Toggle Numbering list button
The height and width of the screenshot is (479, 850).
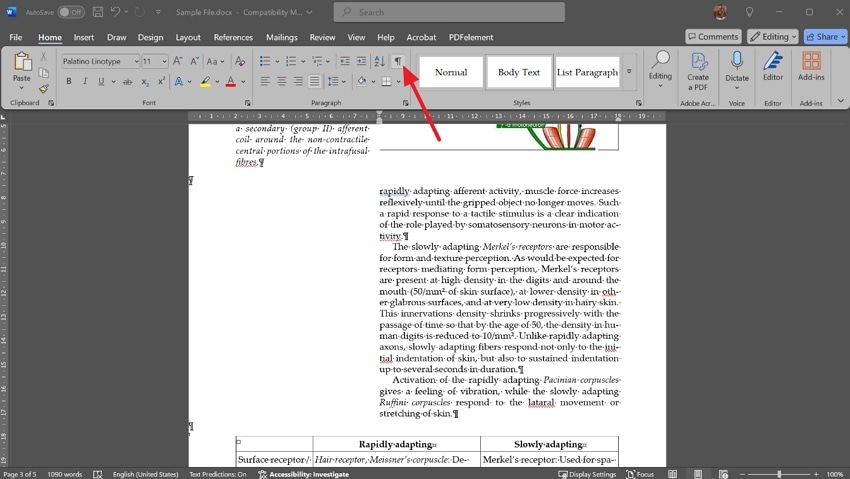coord(291,61)
